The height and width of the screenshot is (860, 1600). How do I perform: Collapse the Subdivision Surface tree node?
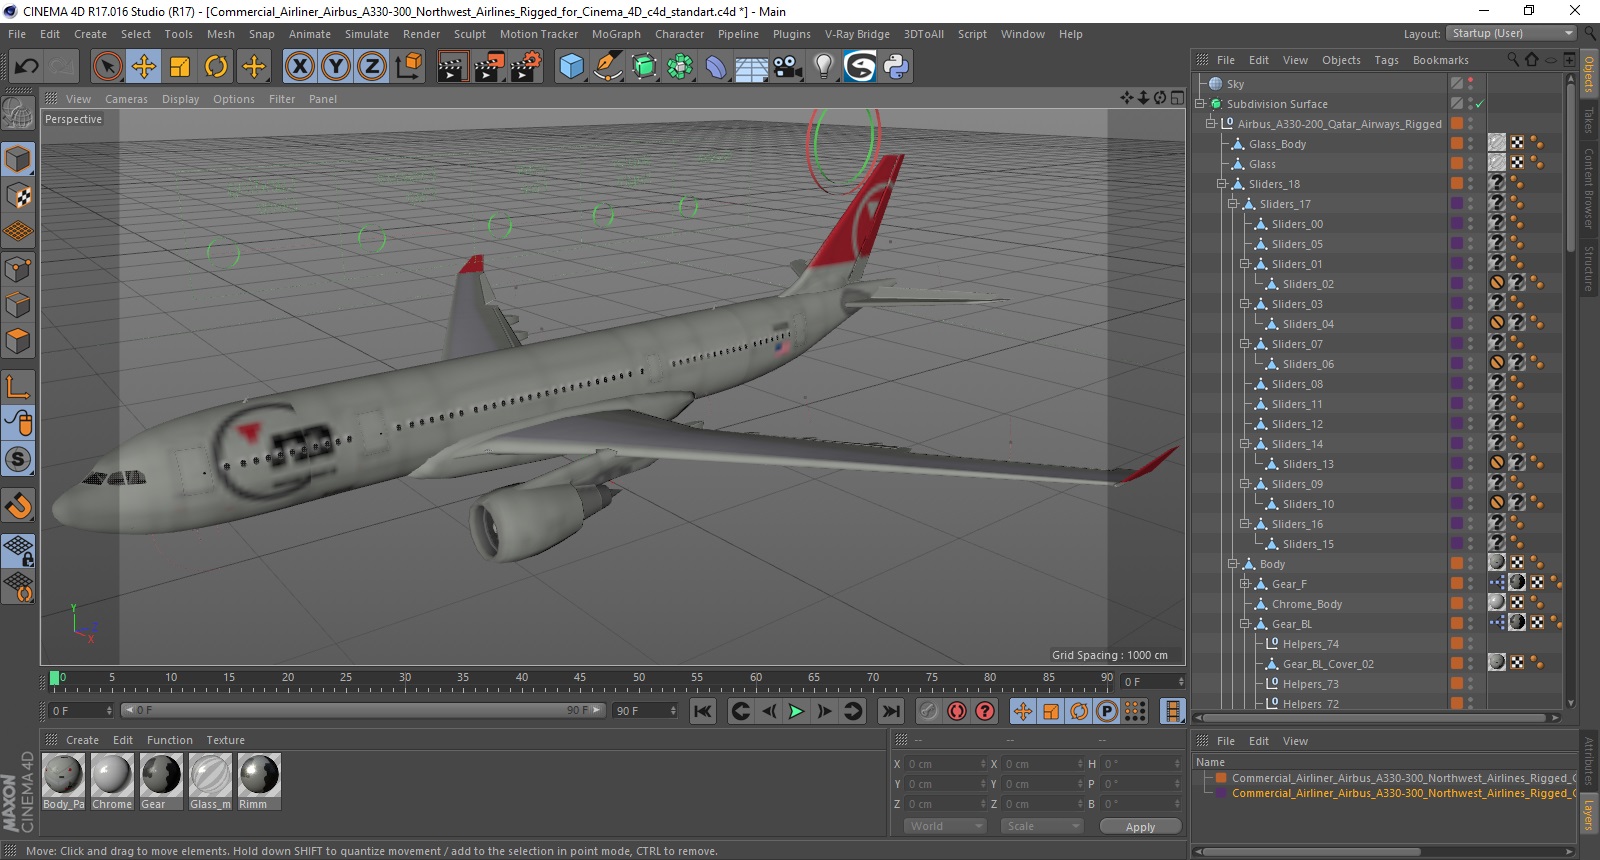1200,104
